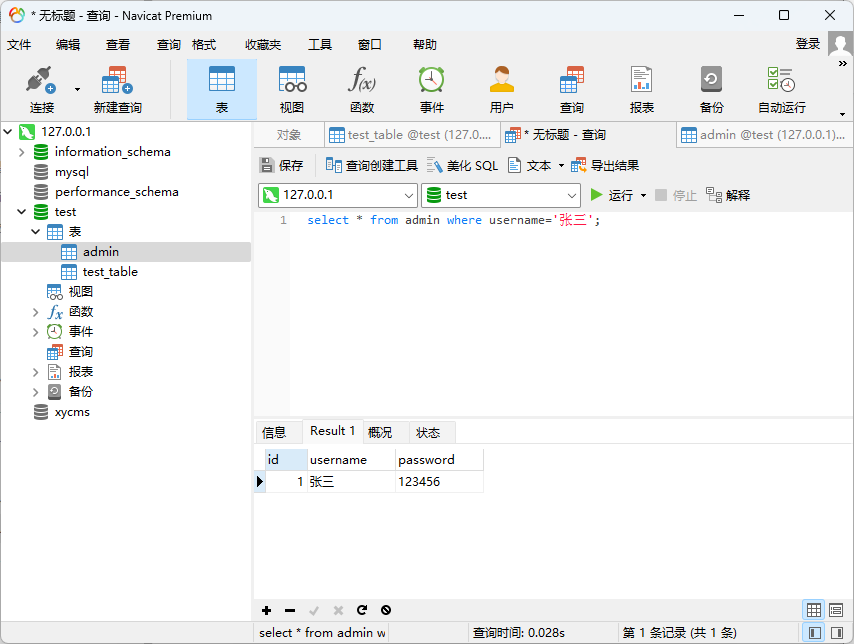Click the New Query toolbar icon
This screenshot has height=644, width=854.
coord(117,89)
